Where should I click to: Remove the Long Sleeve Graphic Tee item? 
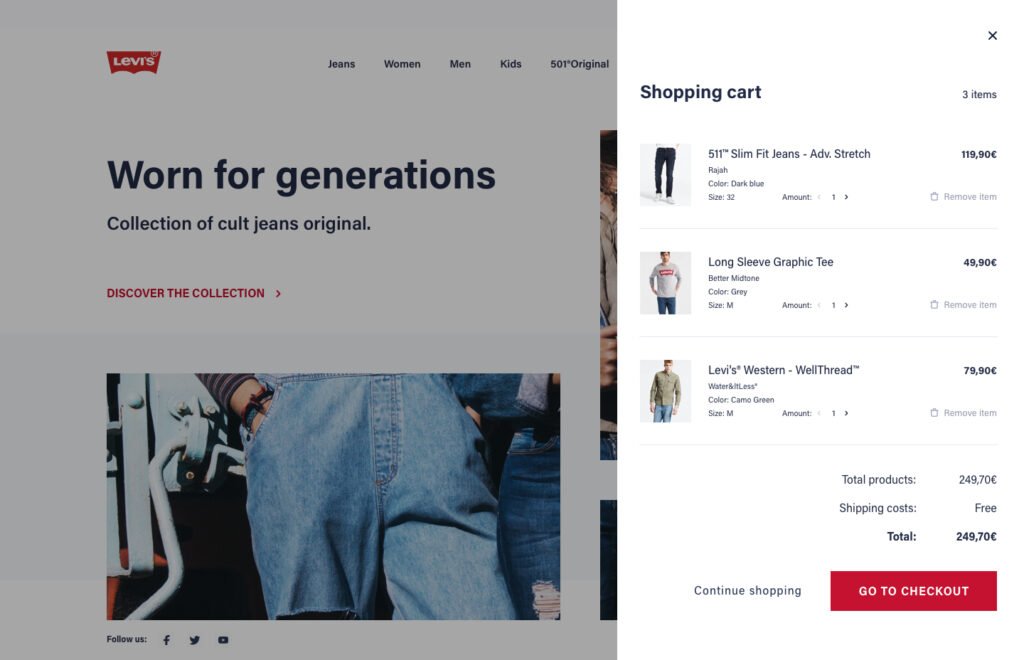click(x=963, y=305)
